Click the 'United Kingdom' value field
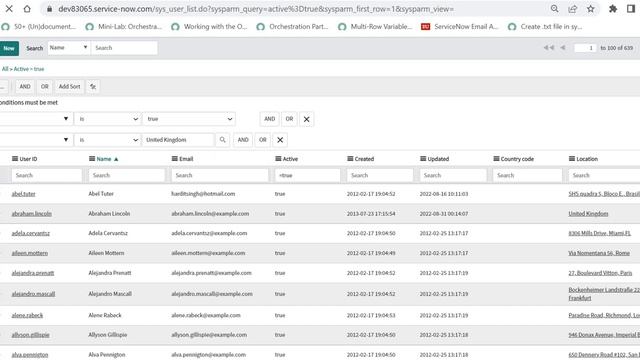The image size is (640, 360). 178,140
